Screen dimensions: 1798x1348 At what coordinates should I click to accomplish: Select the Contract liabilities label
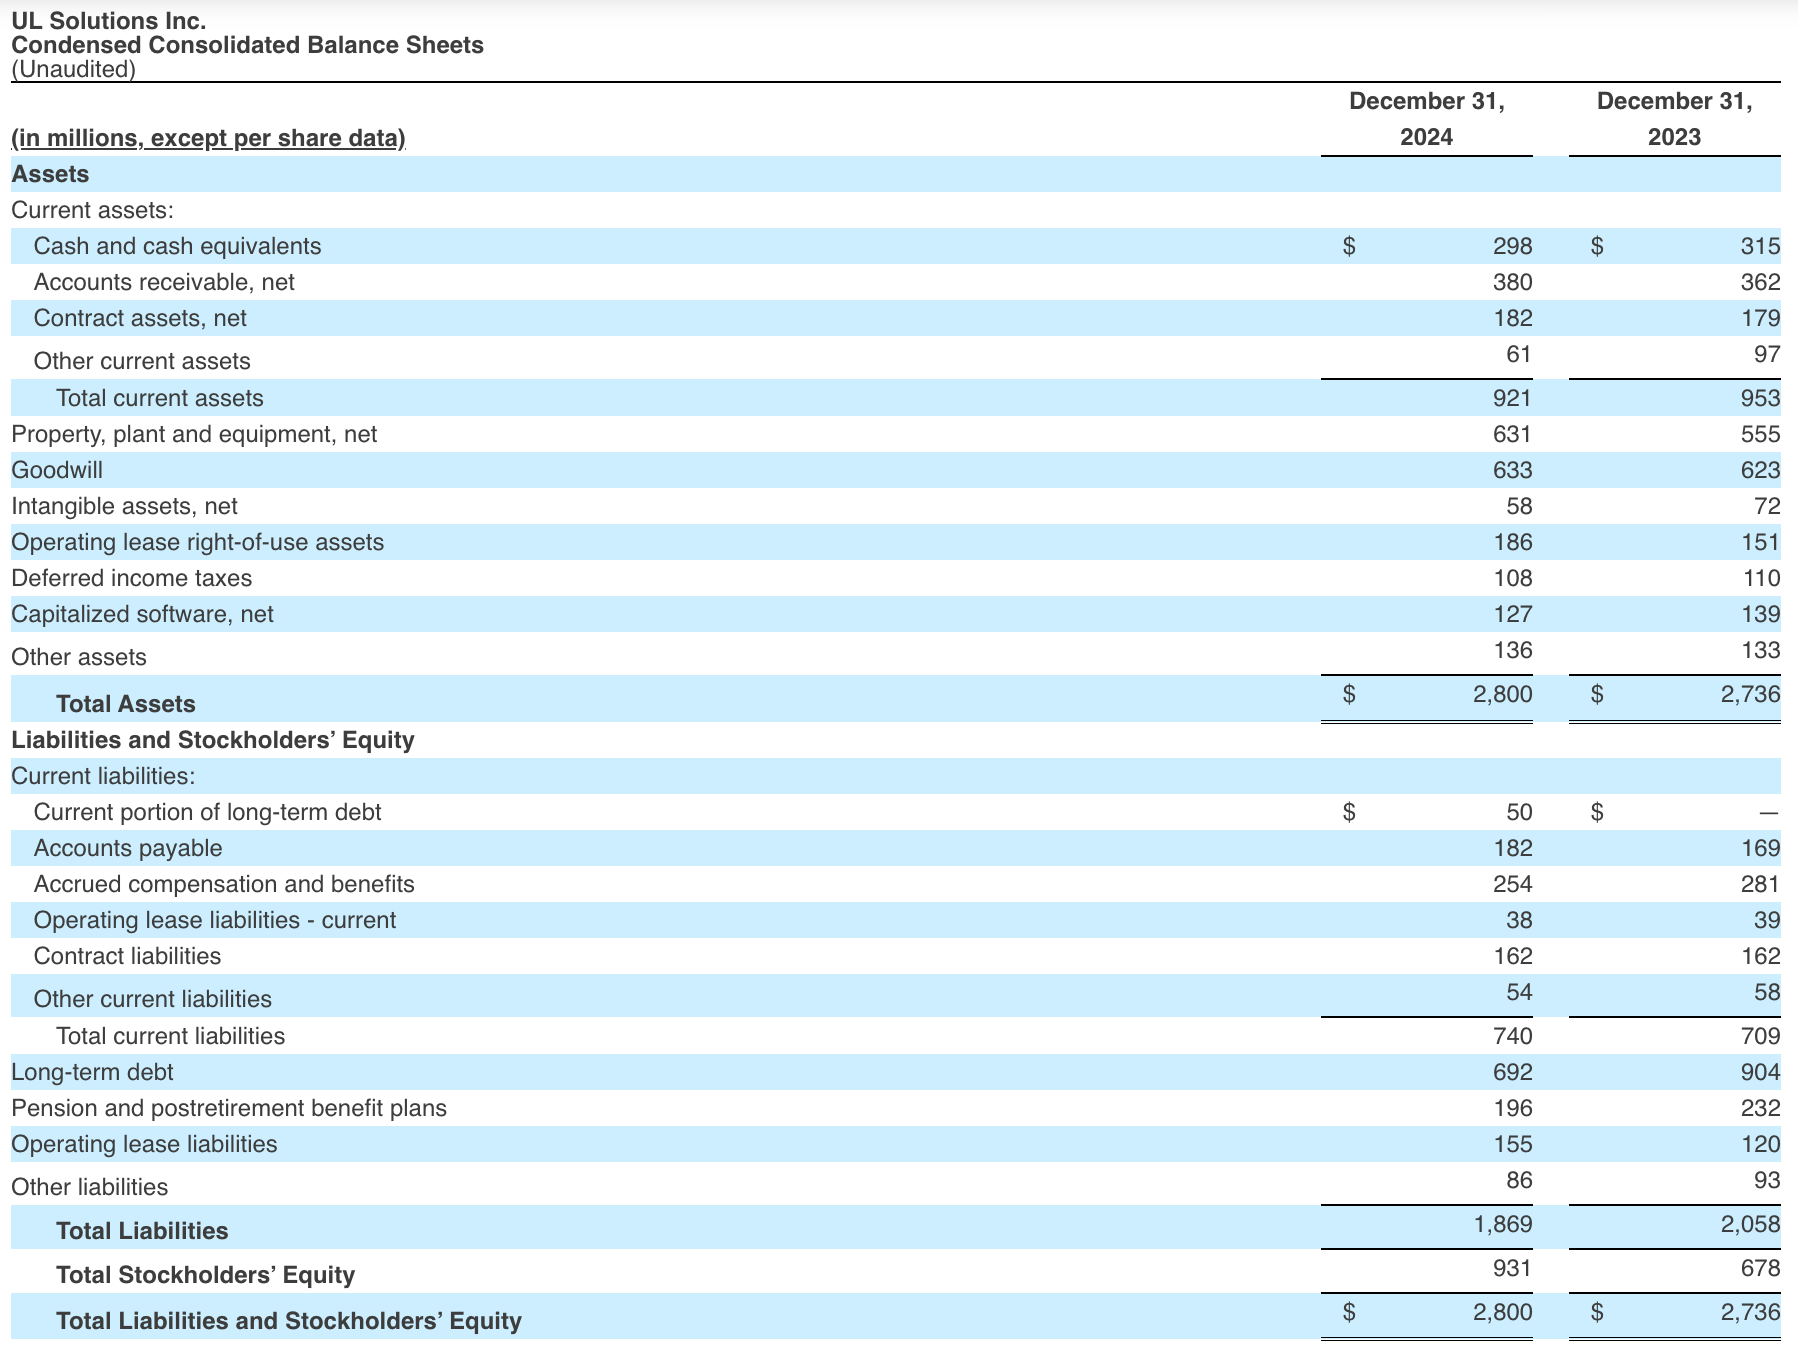tap(127, 956)
